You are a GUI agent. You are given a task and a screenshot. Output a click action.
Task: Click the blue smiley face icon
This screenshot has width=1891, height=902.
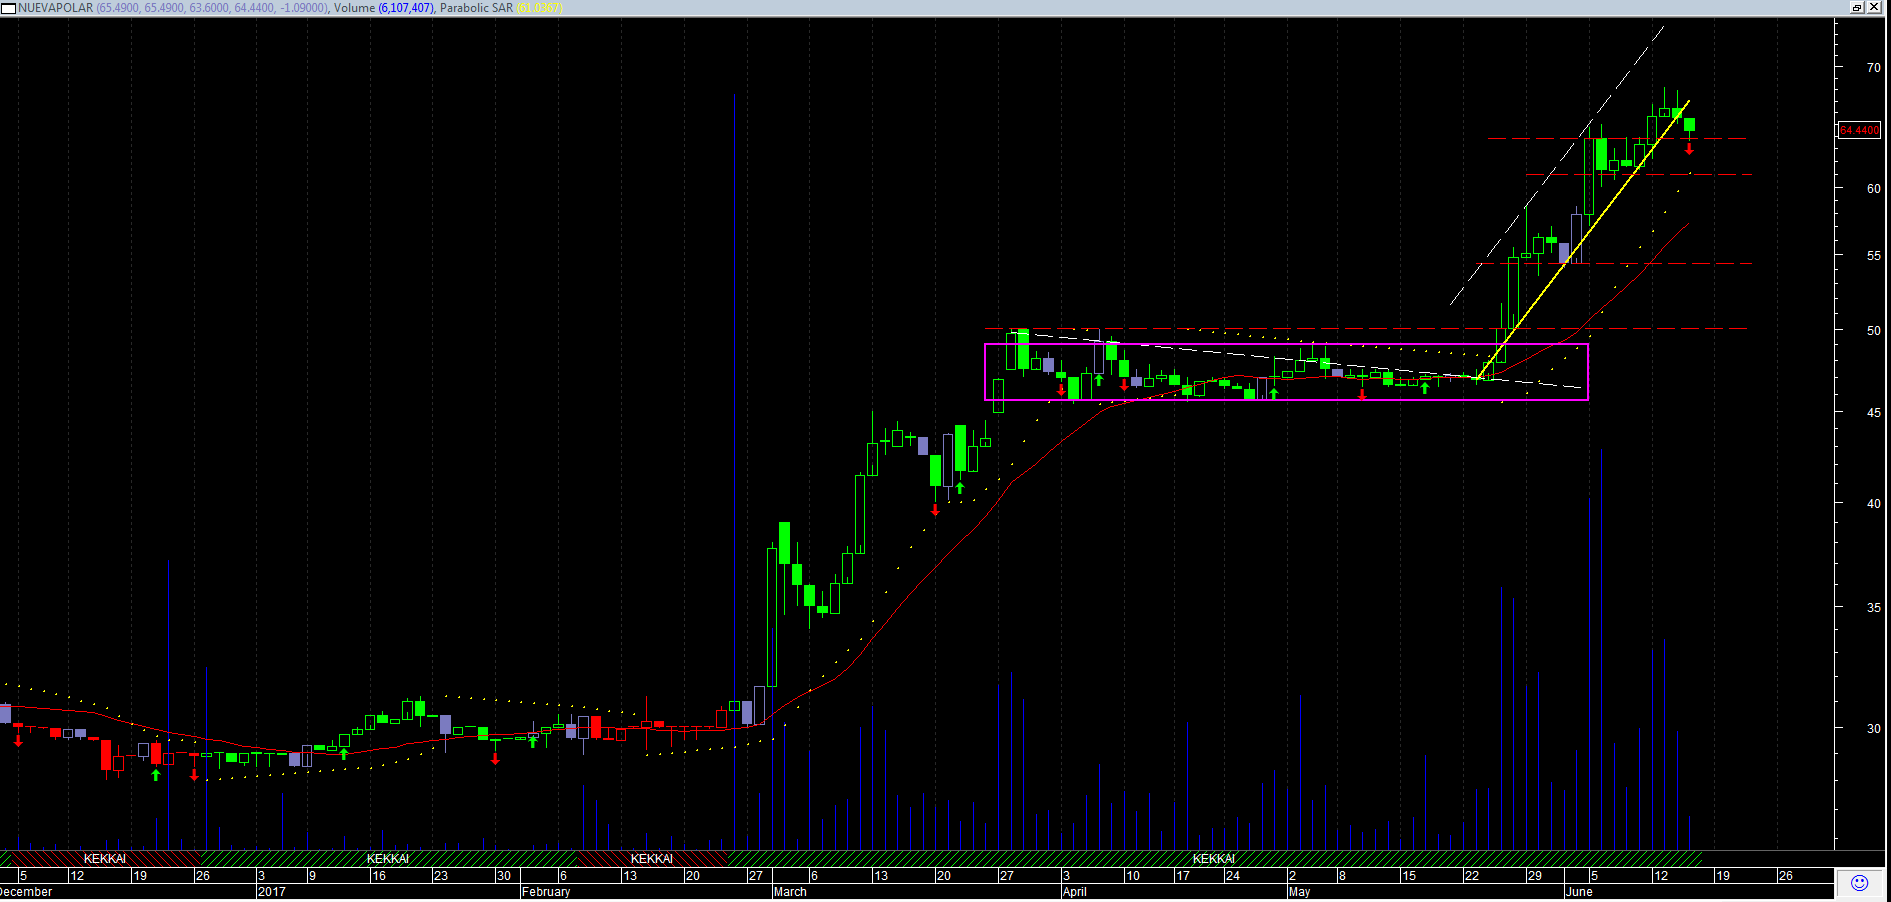click(x=1860, y=883)
